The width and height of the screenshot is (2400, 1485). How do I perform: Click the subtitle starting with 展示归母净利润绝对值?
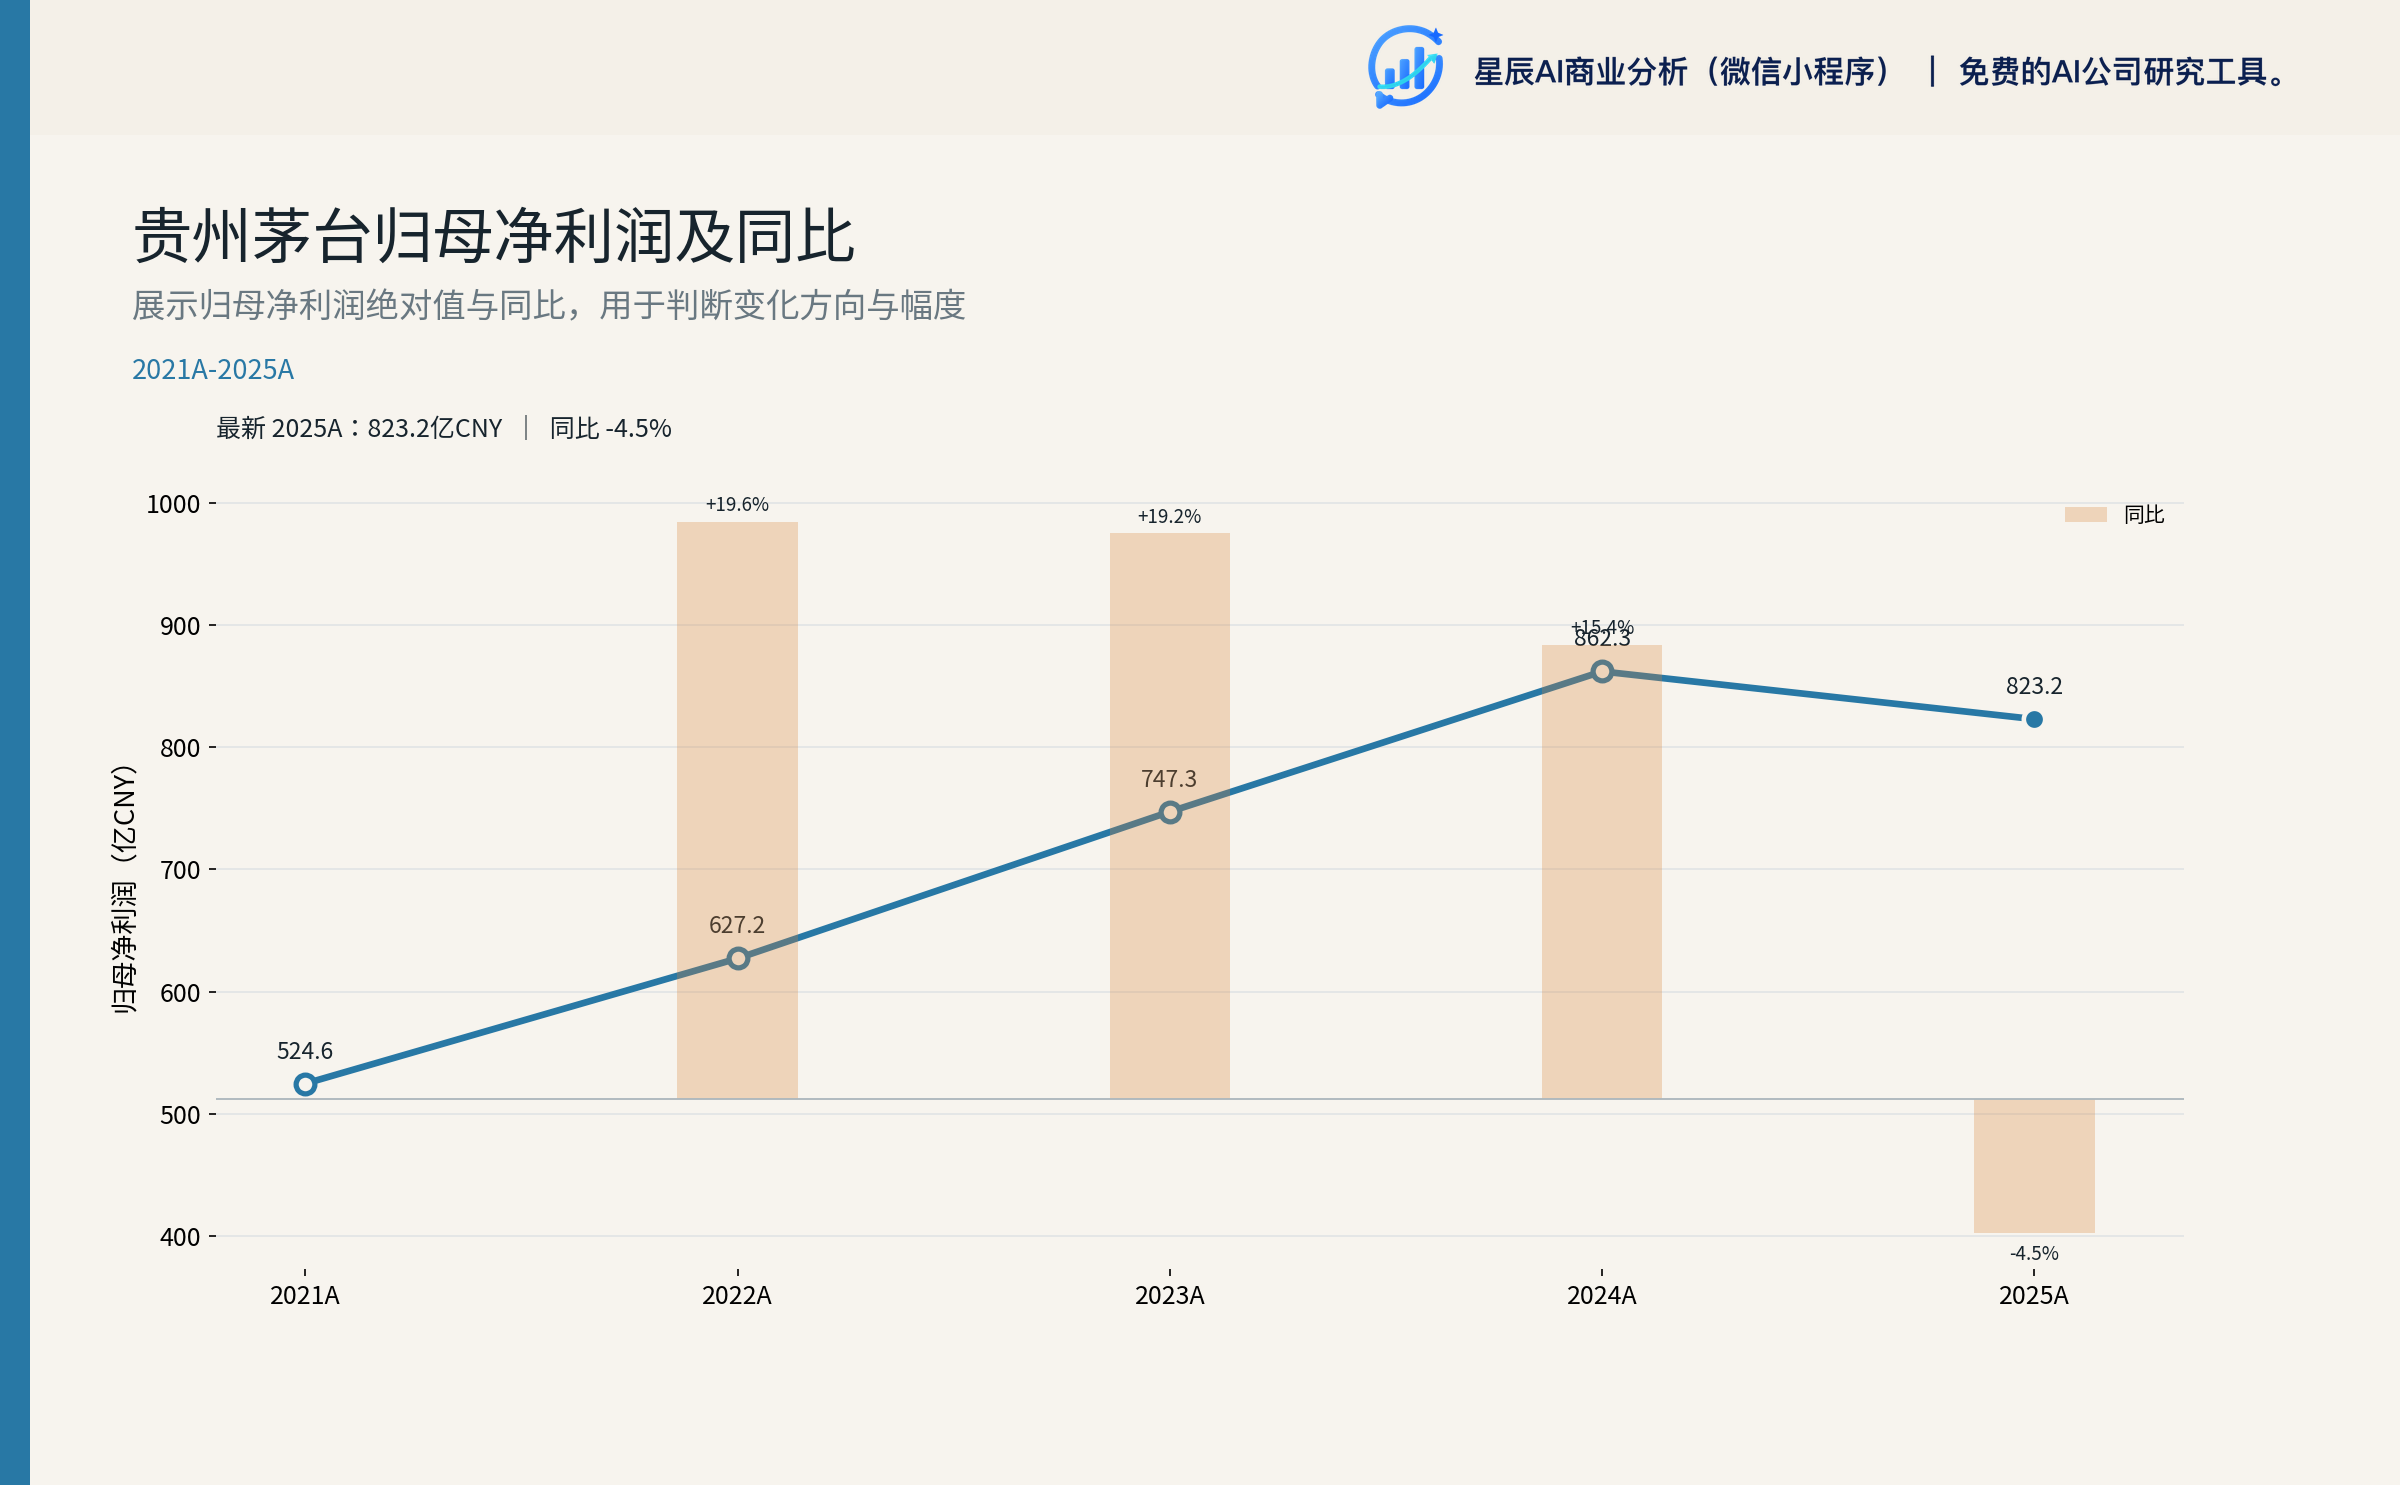point(549,305)
